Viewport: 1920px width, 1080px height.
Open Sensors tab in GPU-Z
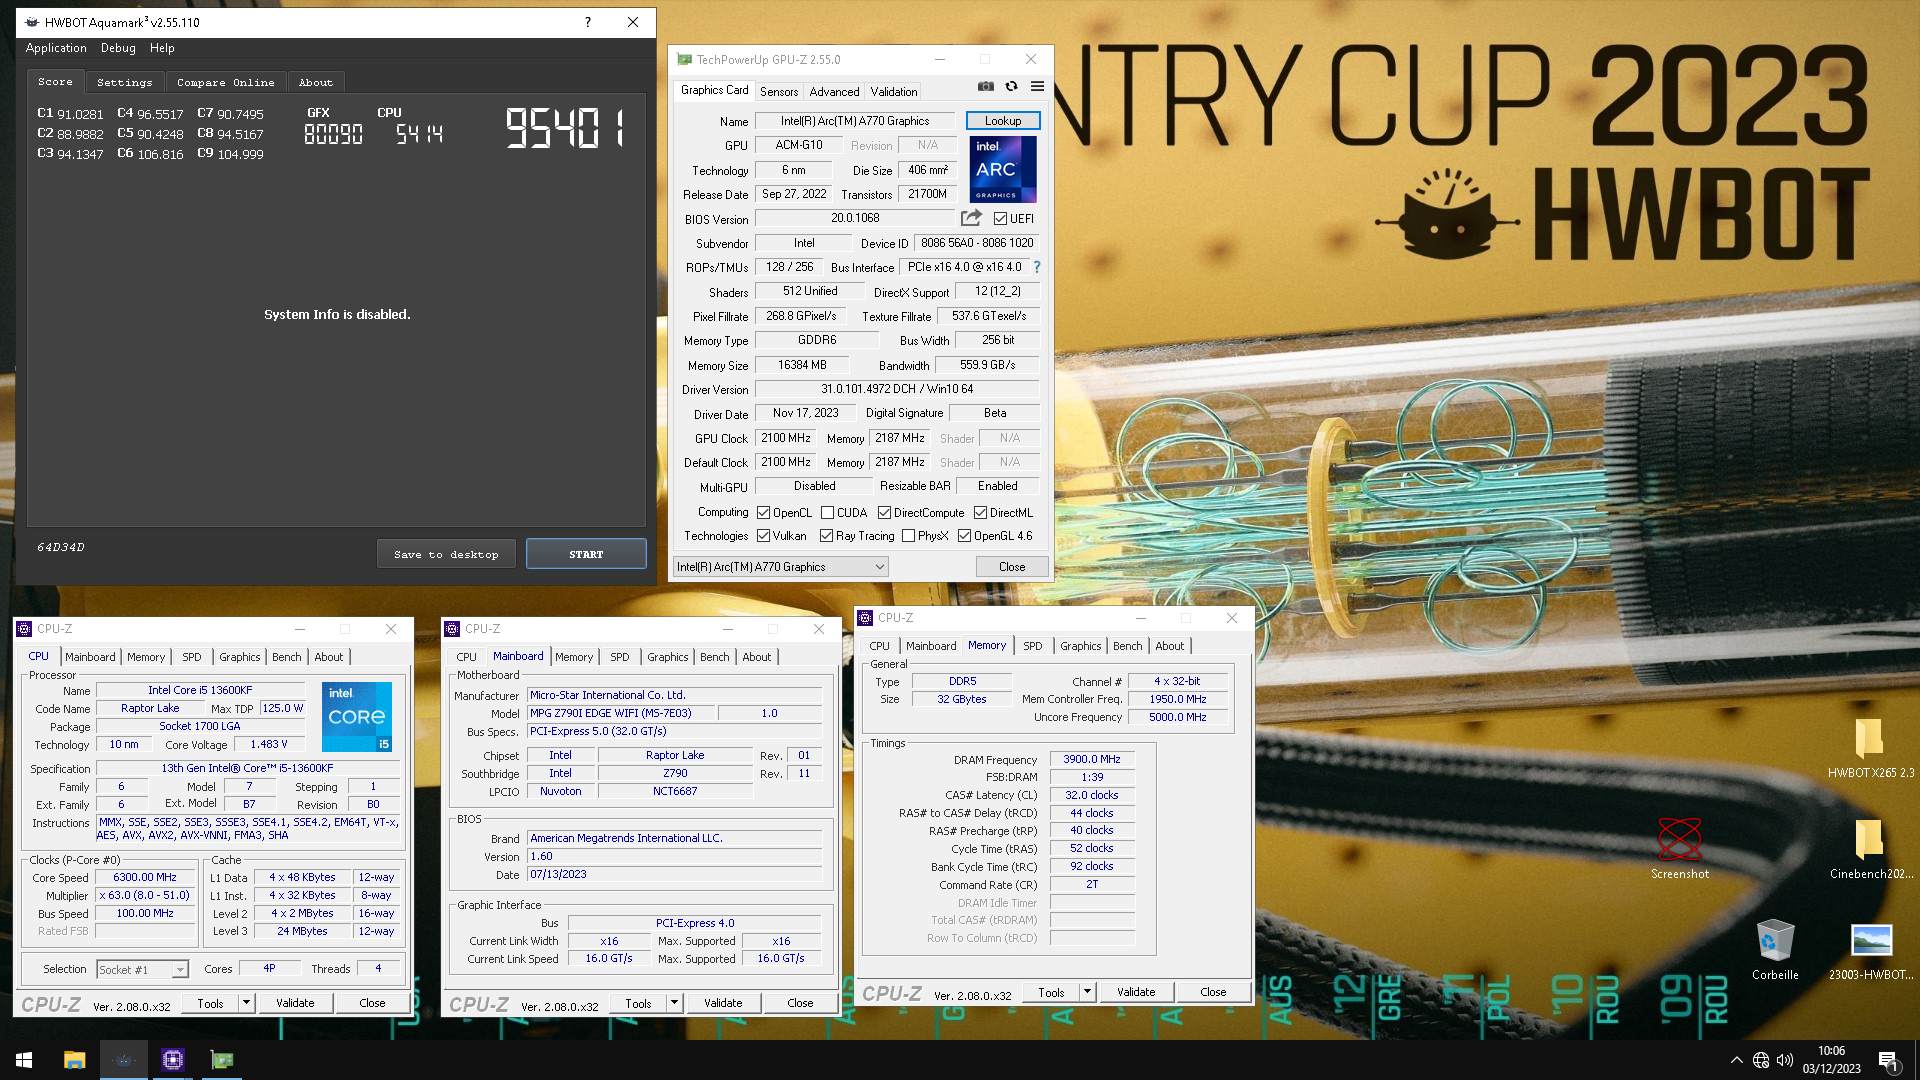pyautogui.click(x=779, y=91)
